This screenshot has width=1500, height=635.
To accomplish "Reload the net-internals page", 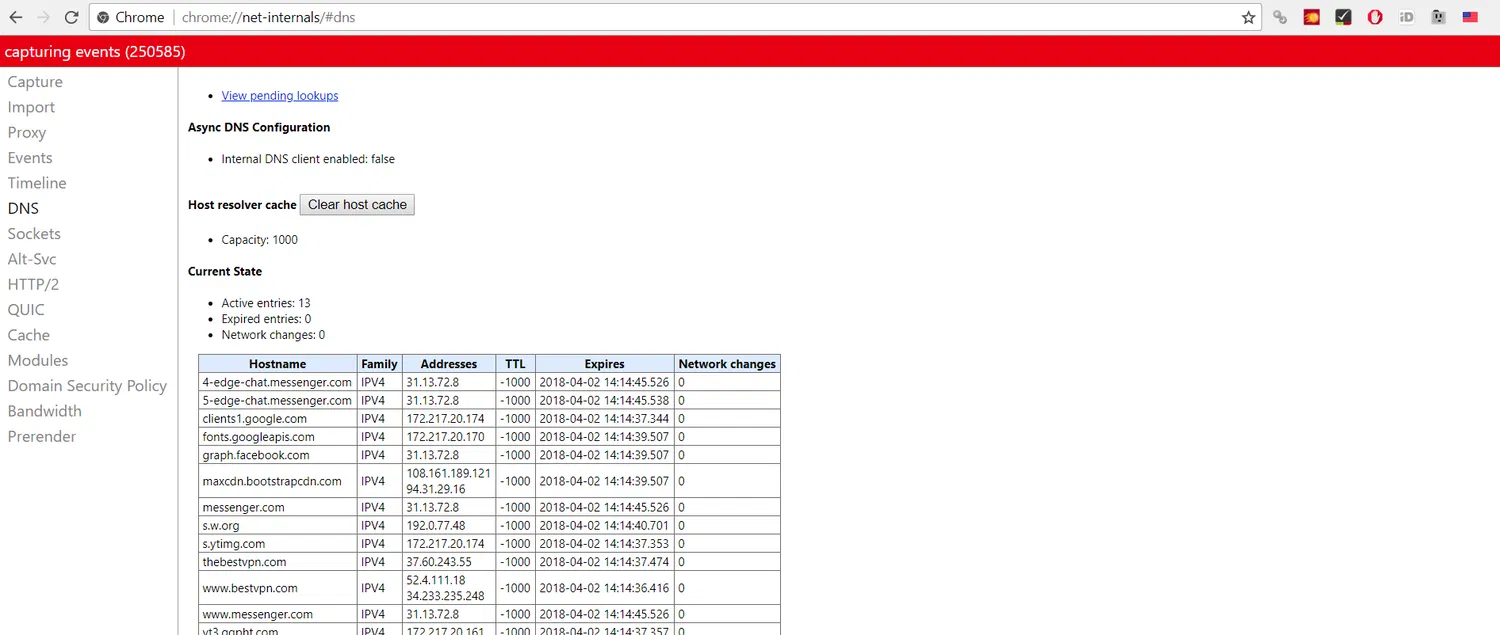I will coord(71,17).
